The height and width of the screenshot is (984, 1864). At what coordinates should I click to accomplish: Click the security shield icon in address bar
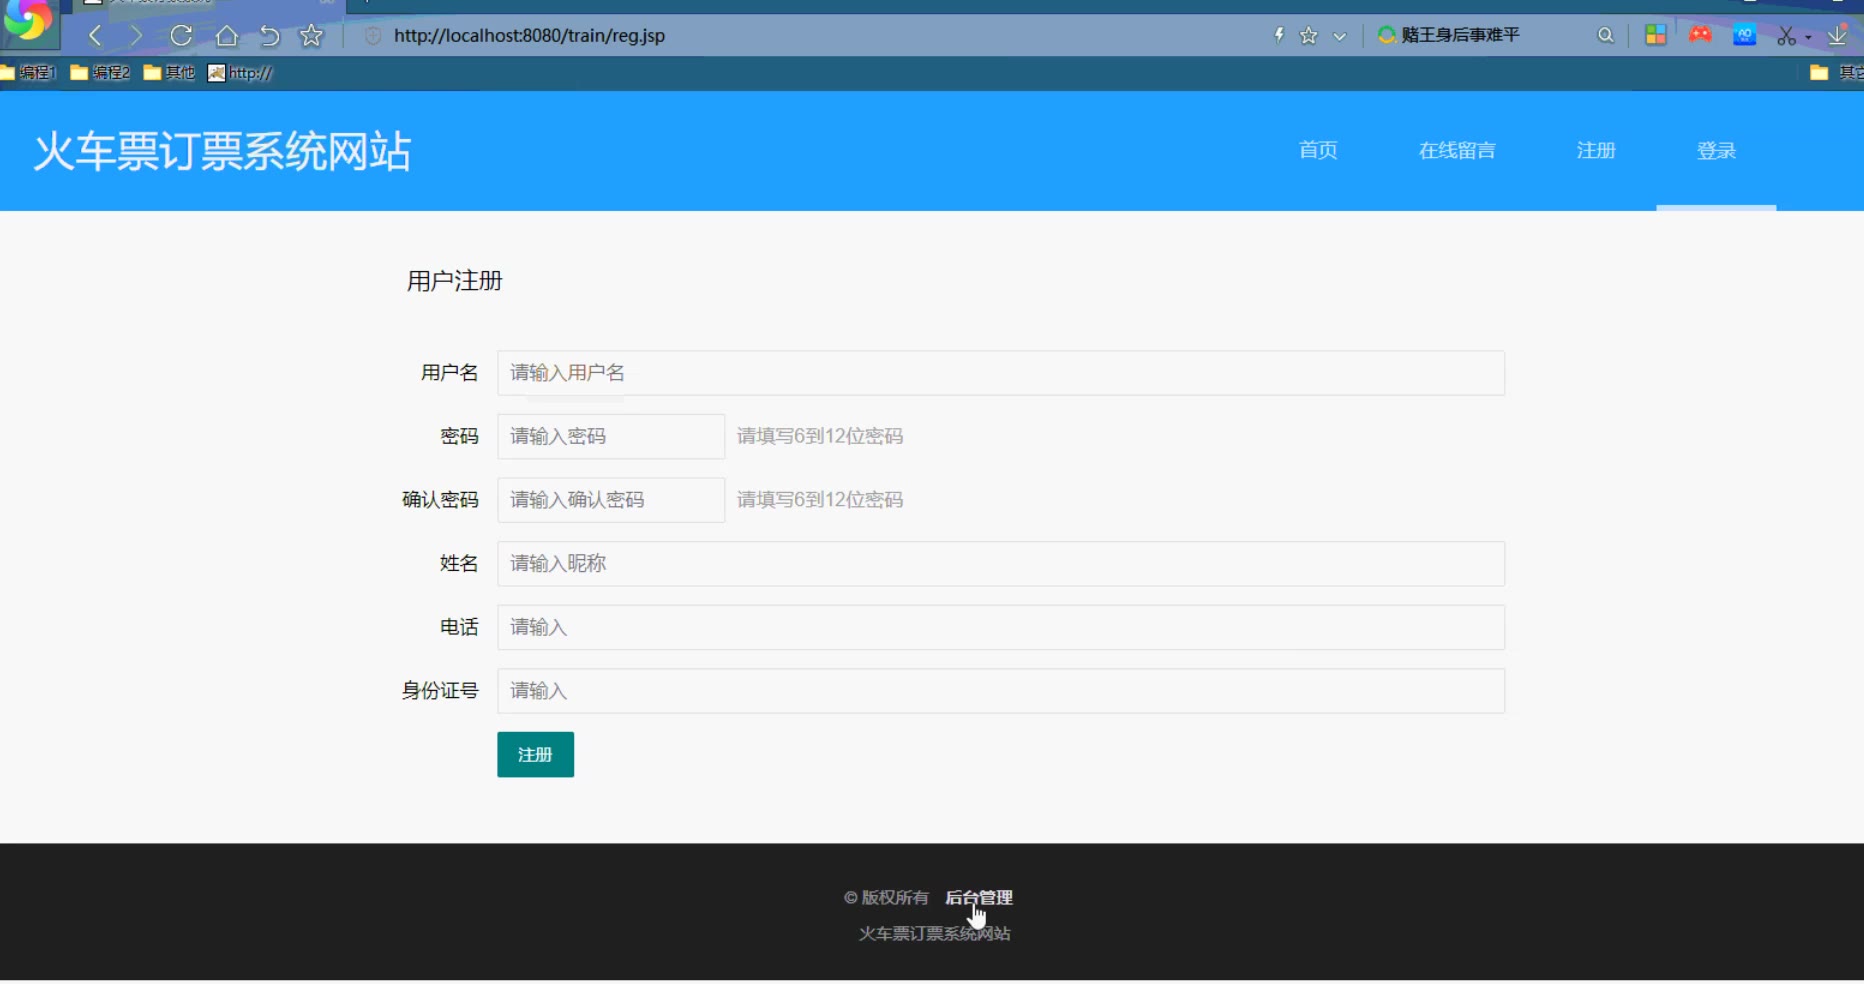click(x=373, y=36)
